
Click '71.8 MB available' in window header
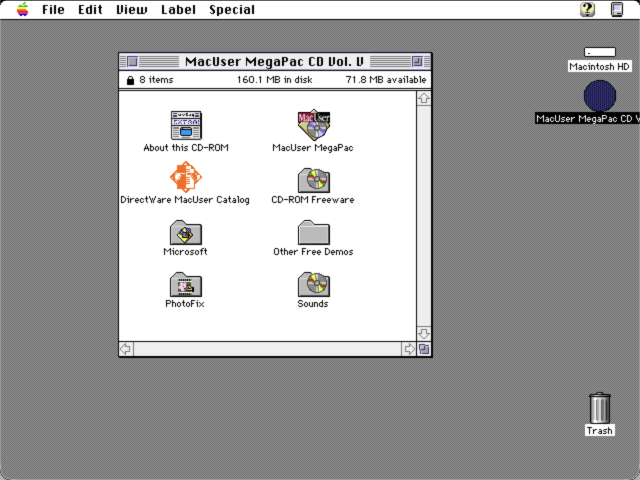pyautogui.click(x=386, y=80)
